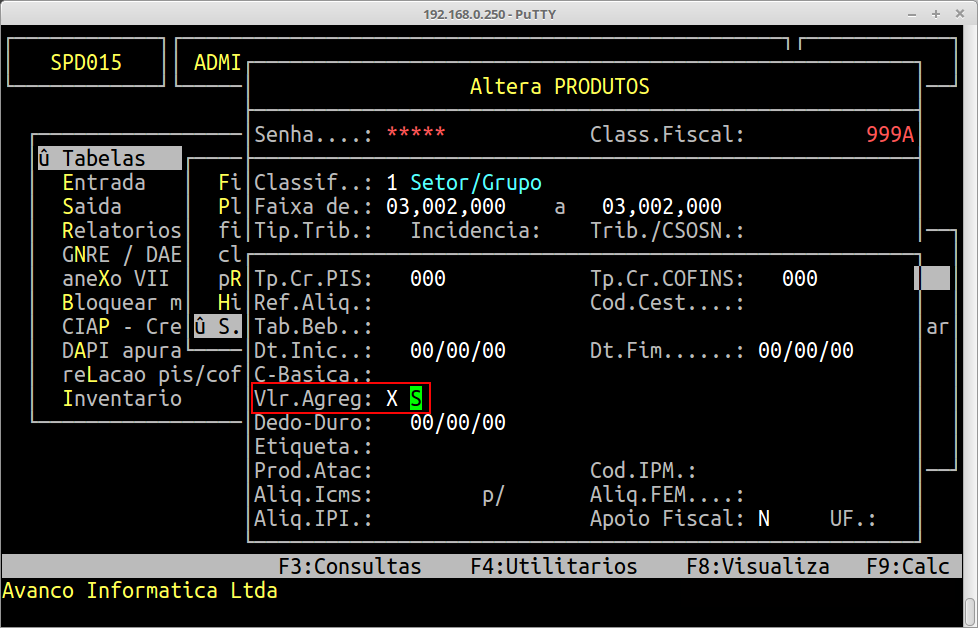Click the Dedo-Duro date field

click(x=458, y=423)
